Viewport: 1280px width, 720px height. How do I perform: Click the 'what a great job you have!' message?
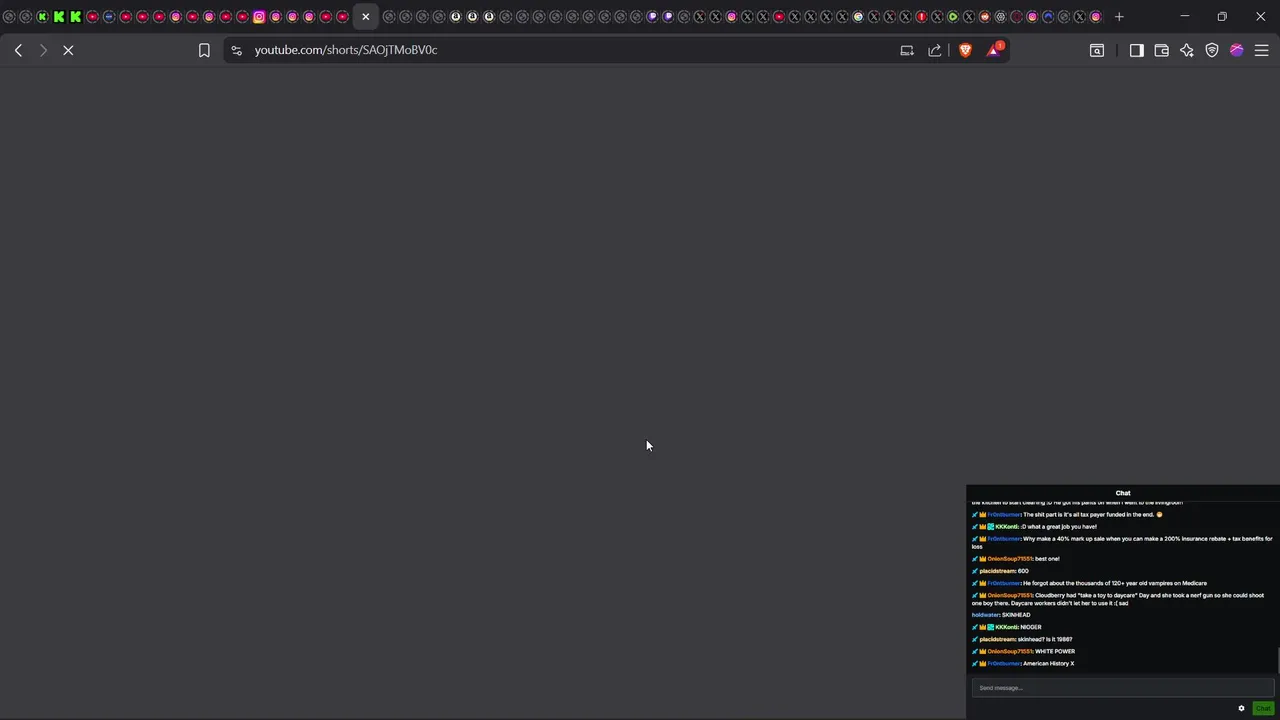click(1059, 527)
